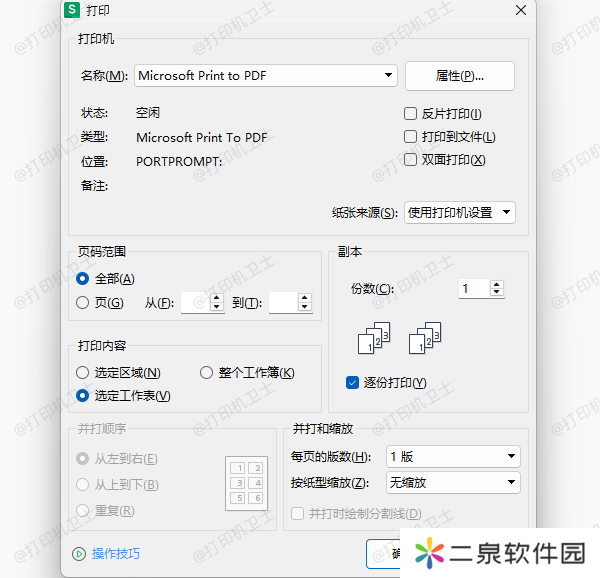Uncheck the collate (逐份打印) checkbox
The height and width of the screenshot is (578, 600).
[x=352, y=383]
